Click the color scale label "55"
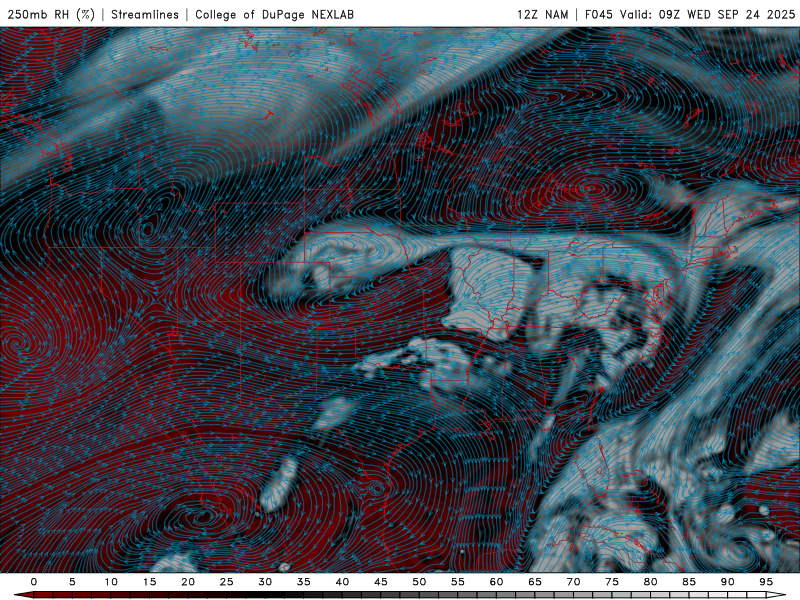The height and width of the screenshot is (600, 800). point(458,582)
